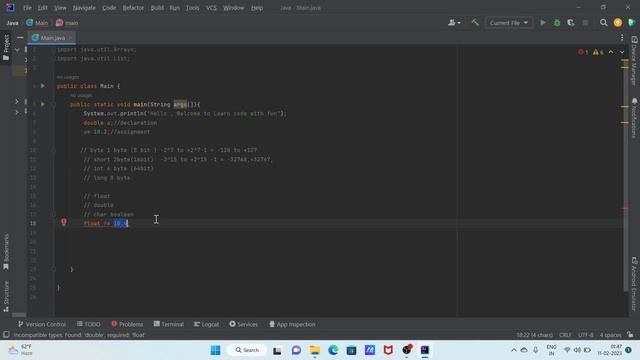This screenshot has height=360, width=640.
Task: Close the Main.java editor tab
Action: 71,38
